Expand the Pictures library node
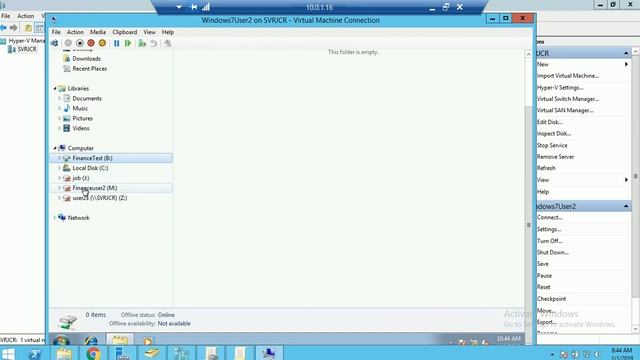Viewport: 640px width, 360px height. 59,118
